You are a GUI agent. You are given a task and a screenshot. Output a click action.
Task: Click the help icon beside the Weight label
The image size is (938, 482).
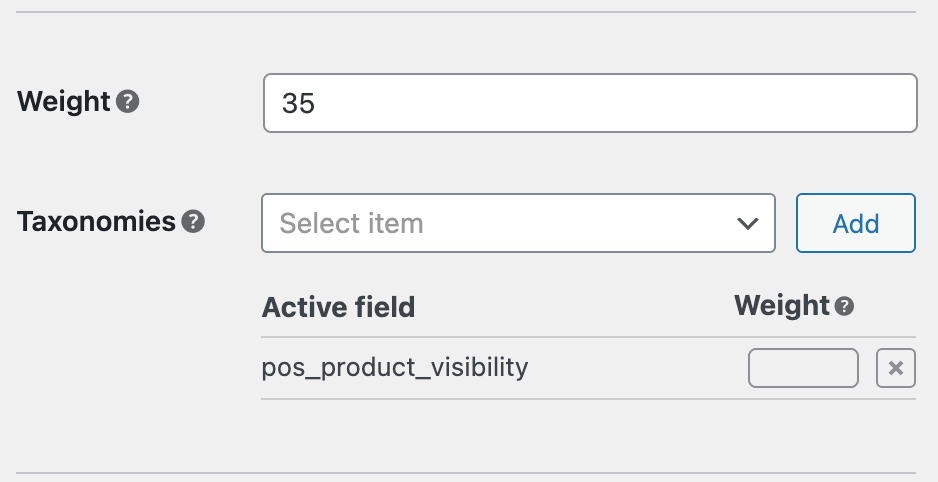point(127,102)
